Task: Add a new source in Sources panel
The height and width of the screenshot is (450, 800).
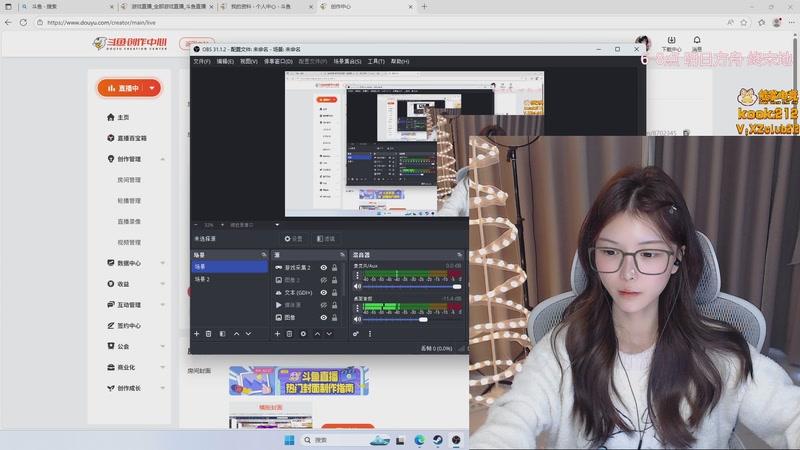Action: point(277,334)
